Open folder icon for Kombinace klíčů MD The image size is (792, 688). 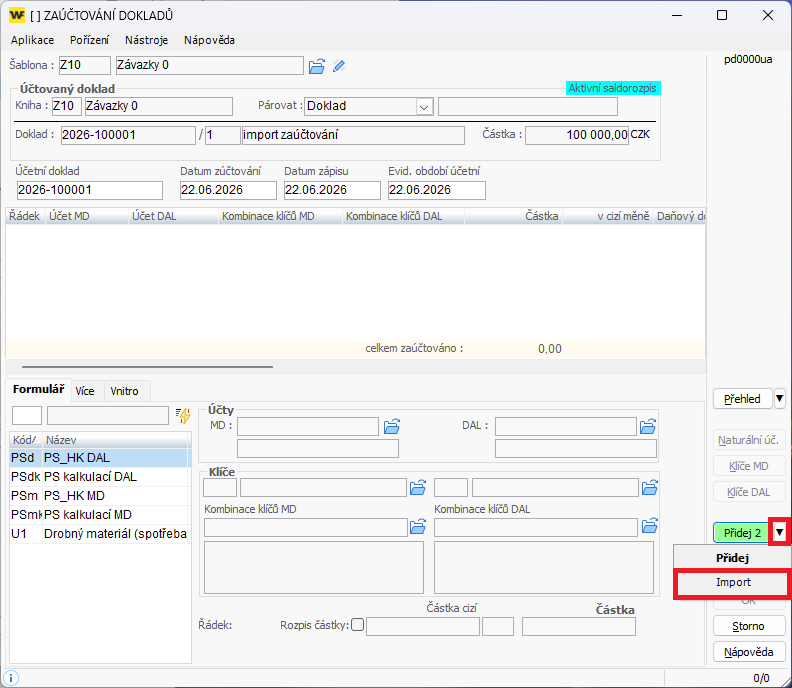(418, 527)
